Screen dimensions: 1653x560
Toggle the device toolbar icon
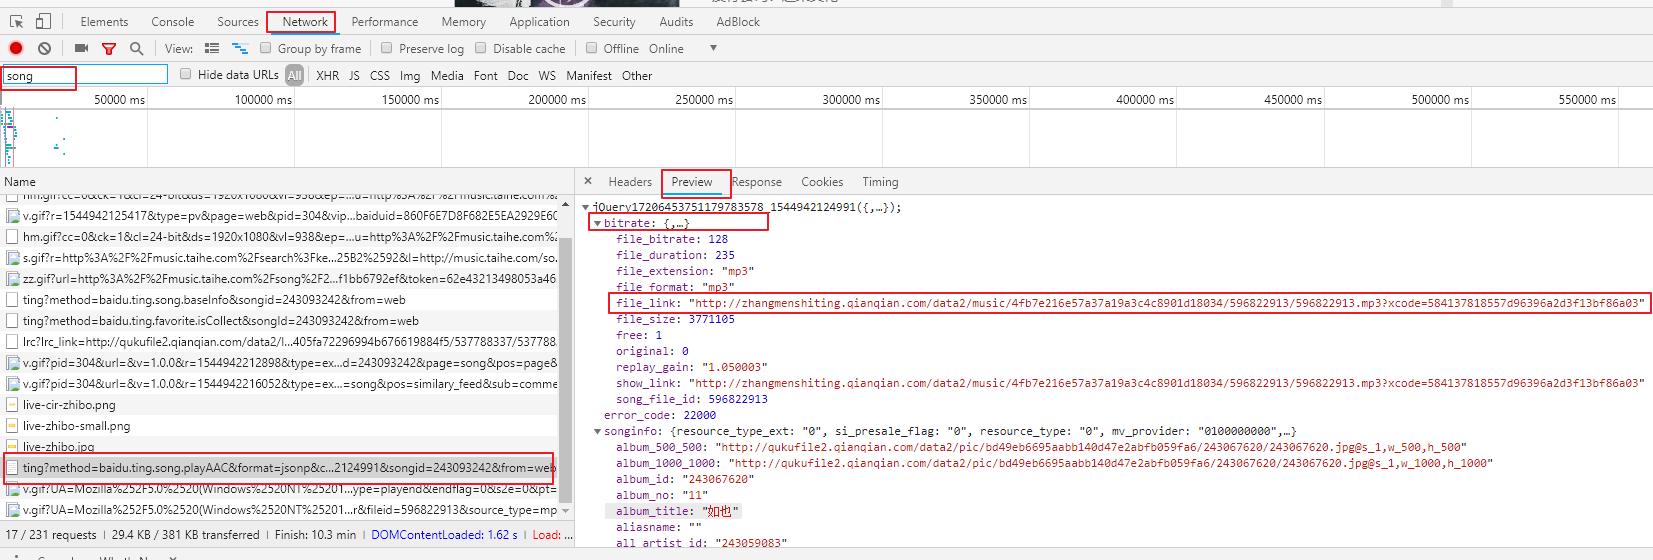pos(43,21)
